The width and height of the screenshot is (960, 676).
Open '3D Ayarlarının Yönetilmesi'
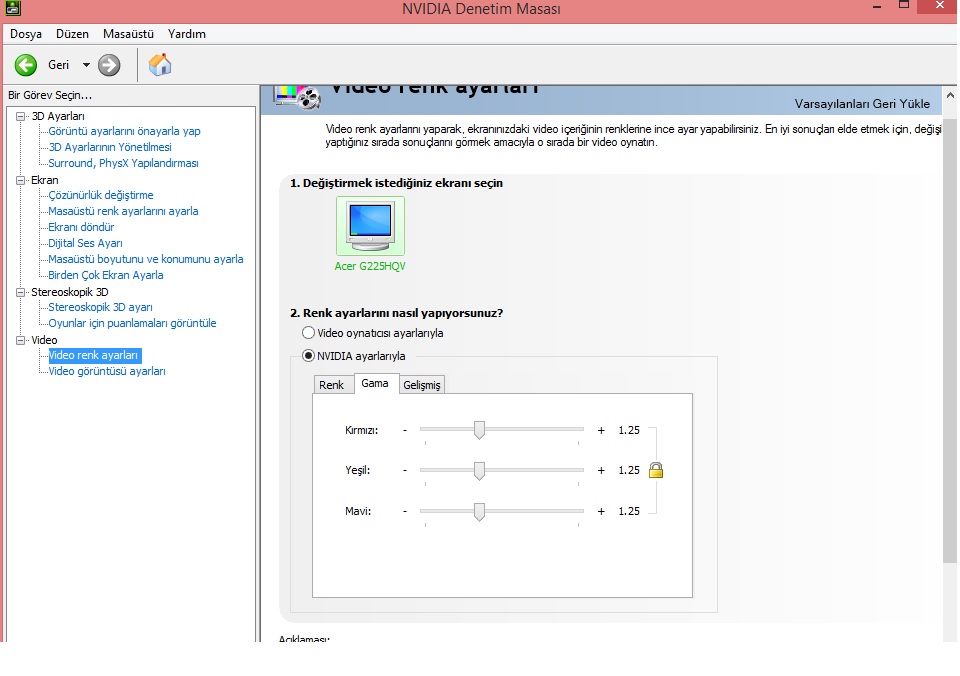click(x=110, y=147)
